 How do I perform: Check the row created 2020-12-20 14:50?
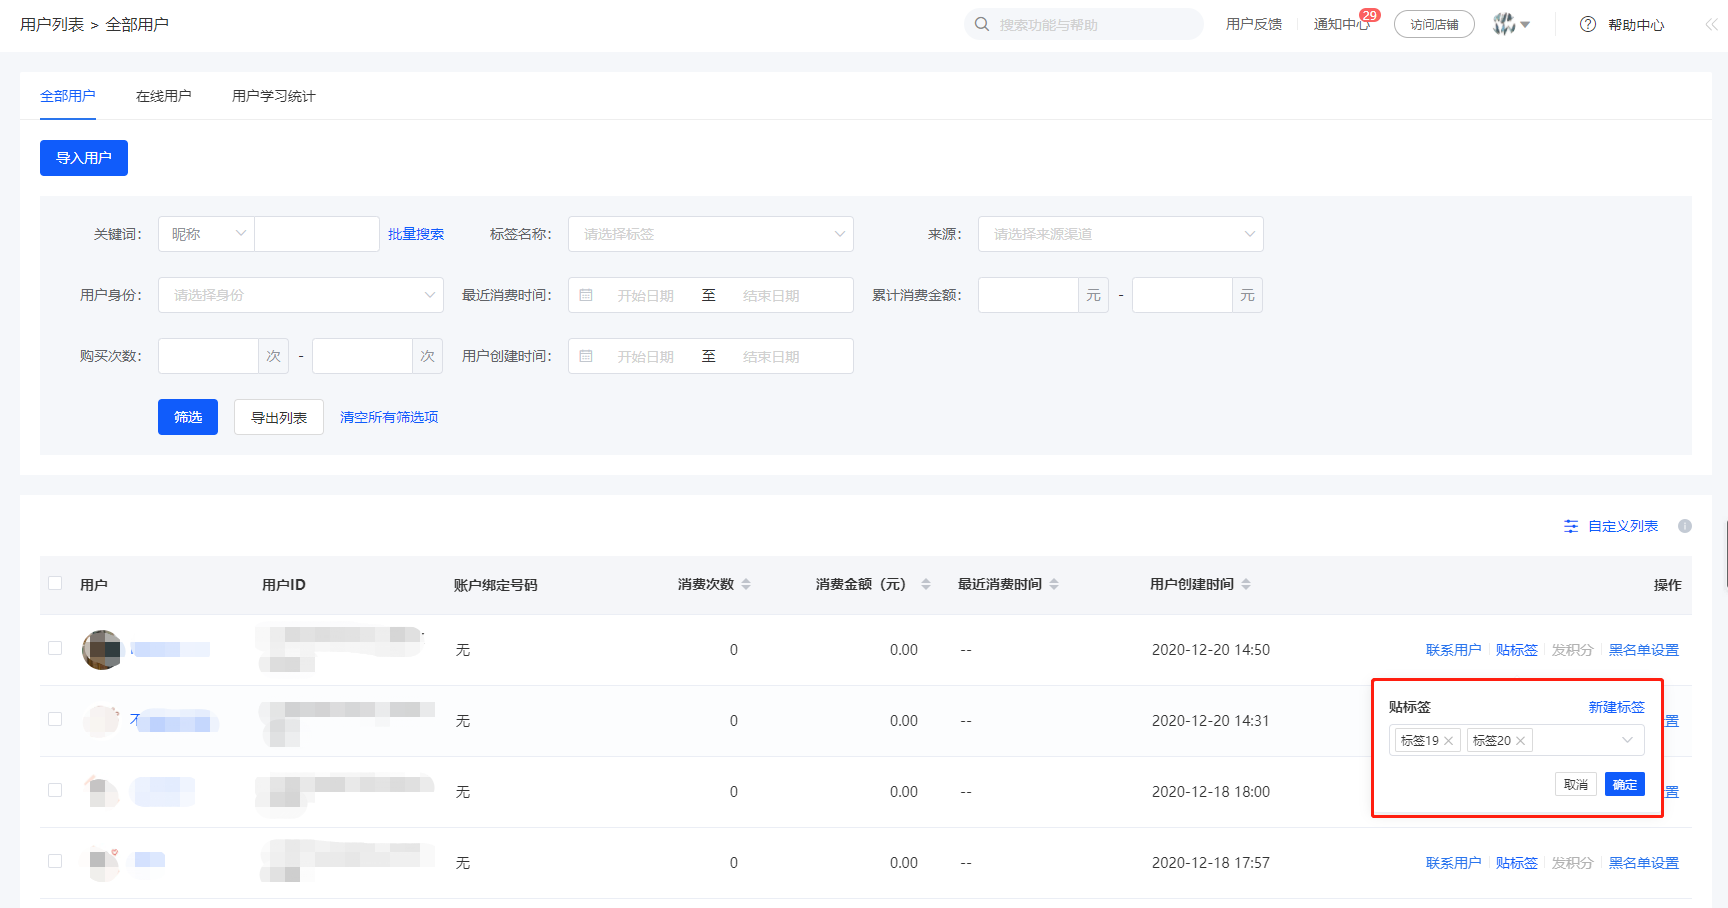(55, 648)
